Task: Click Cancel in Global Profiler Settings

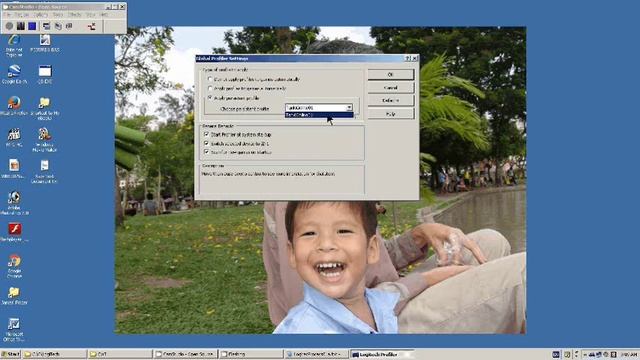Action: (x=391, y=88)
